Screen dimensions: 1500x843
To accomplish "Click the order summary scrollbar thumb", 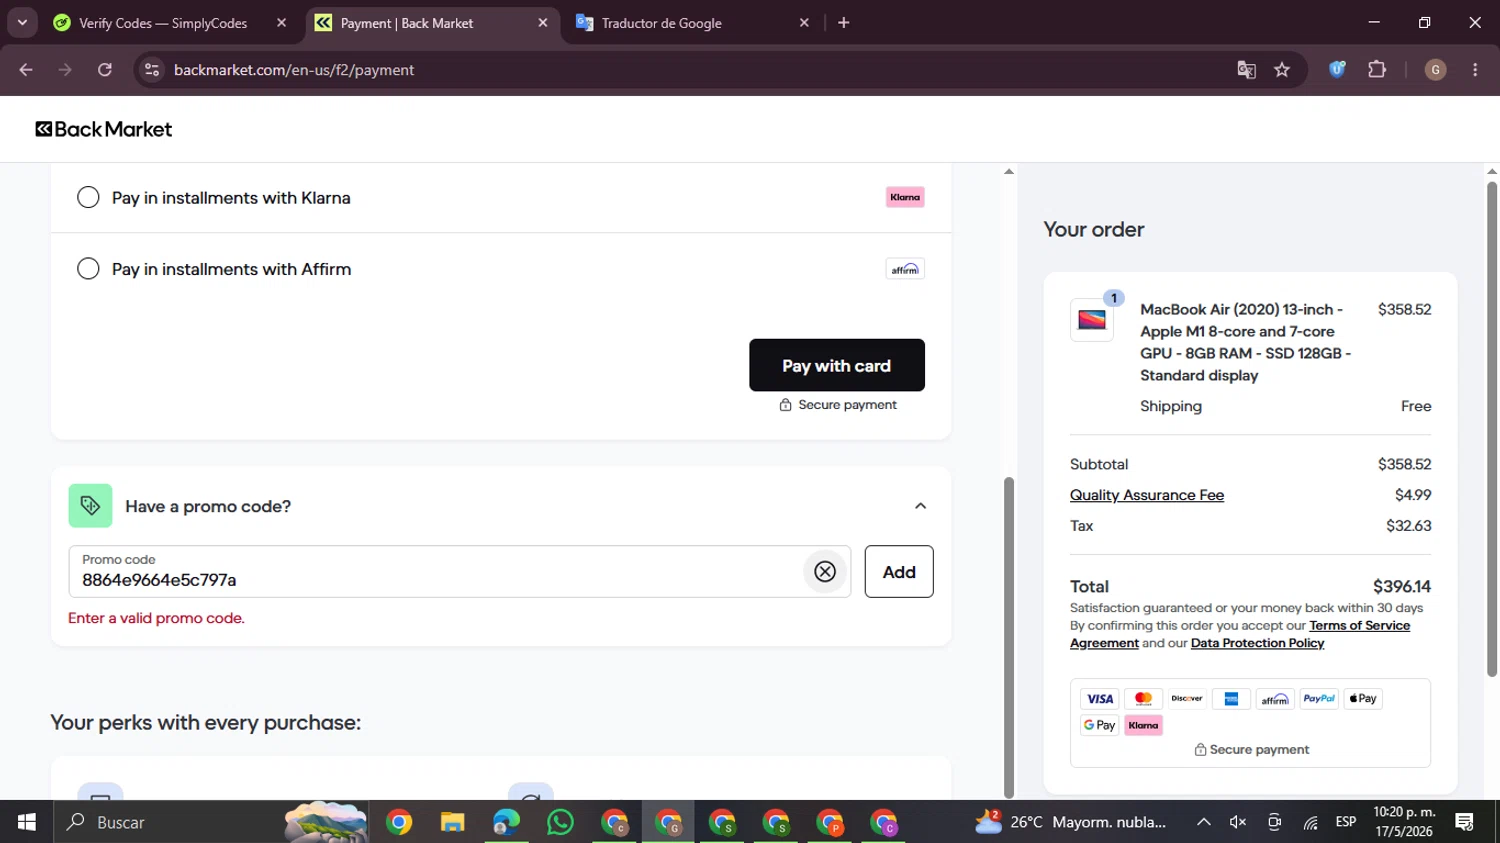I will point(1492,429).
